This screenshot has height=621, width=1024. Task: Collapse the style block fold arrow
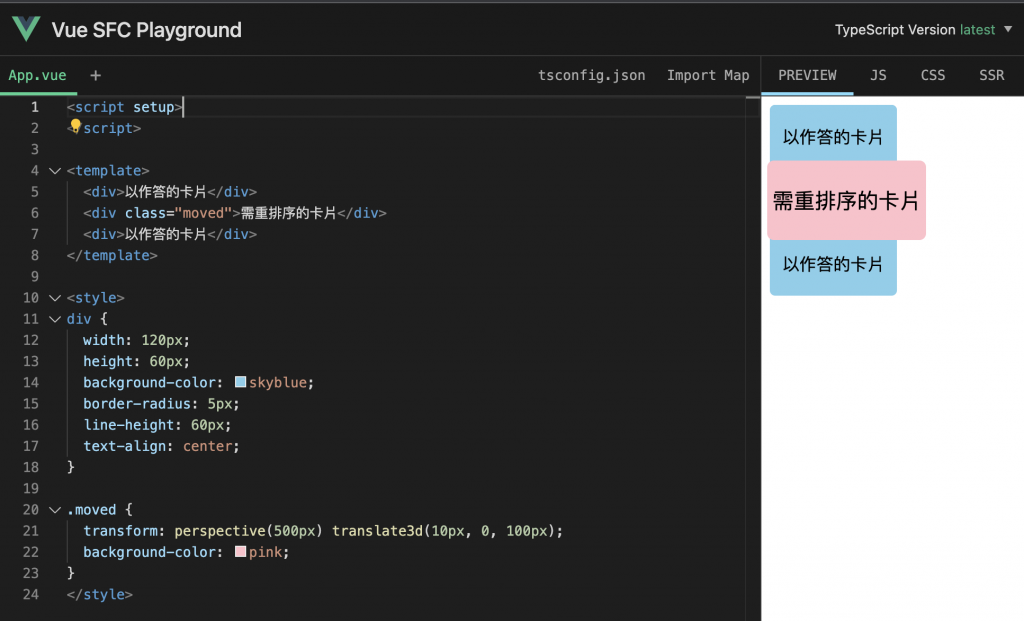click(x=55, y=298)
